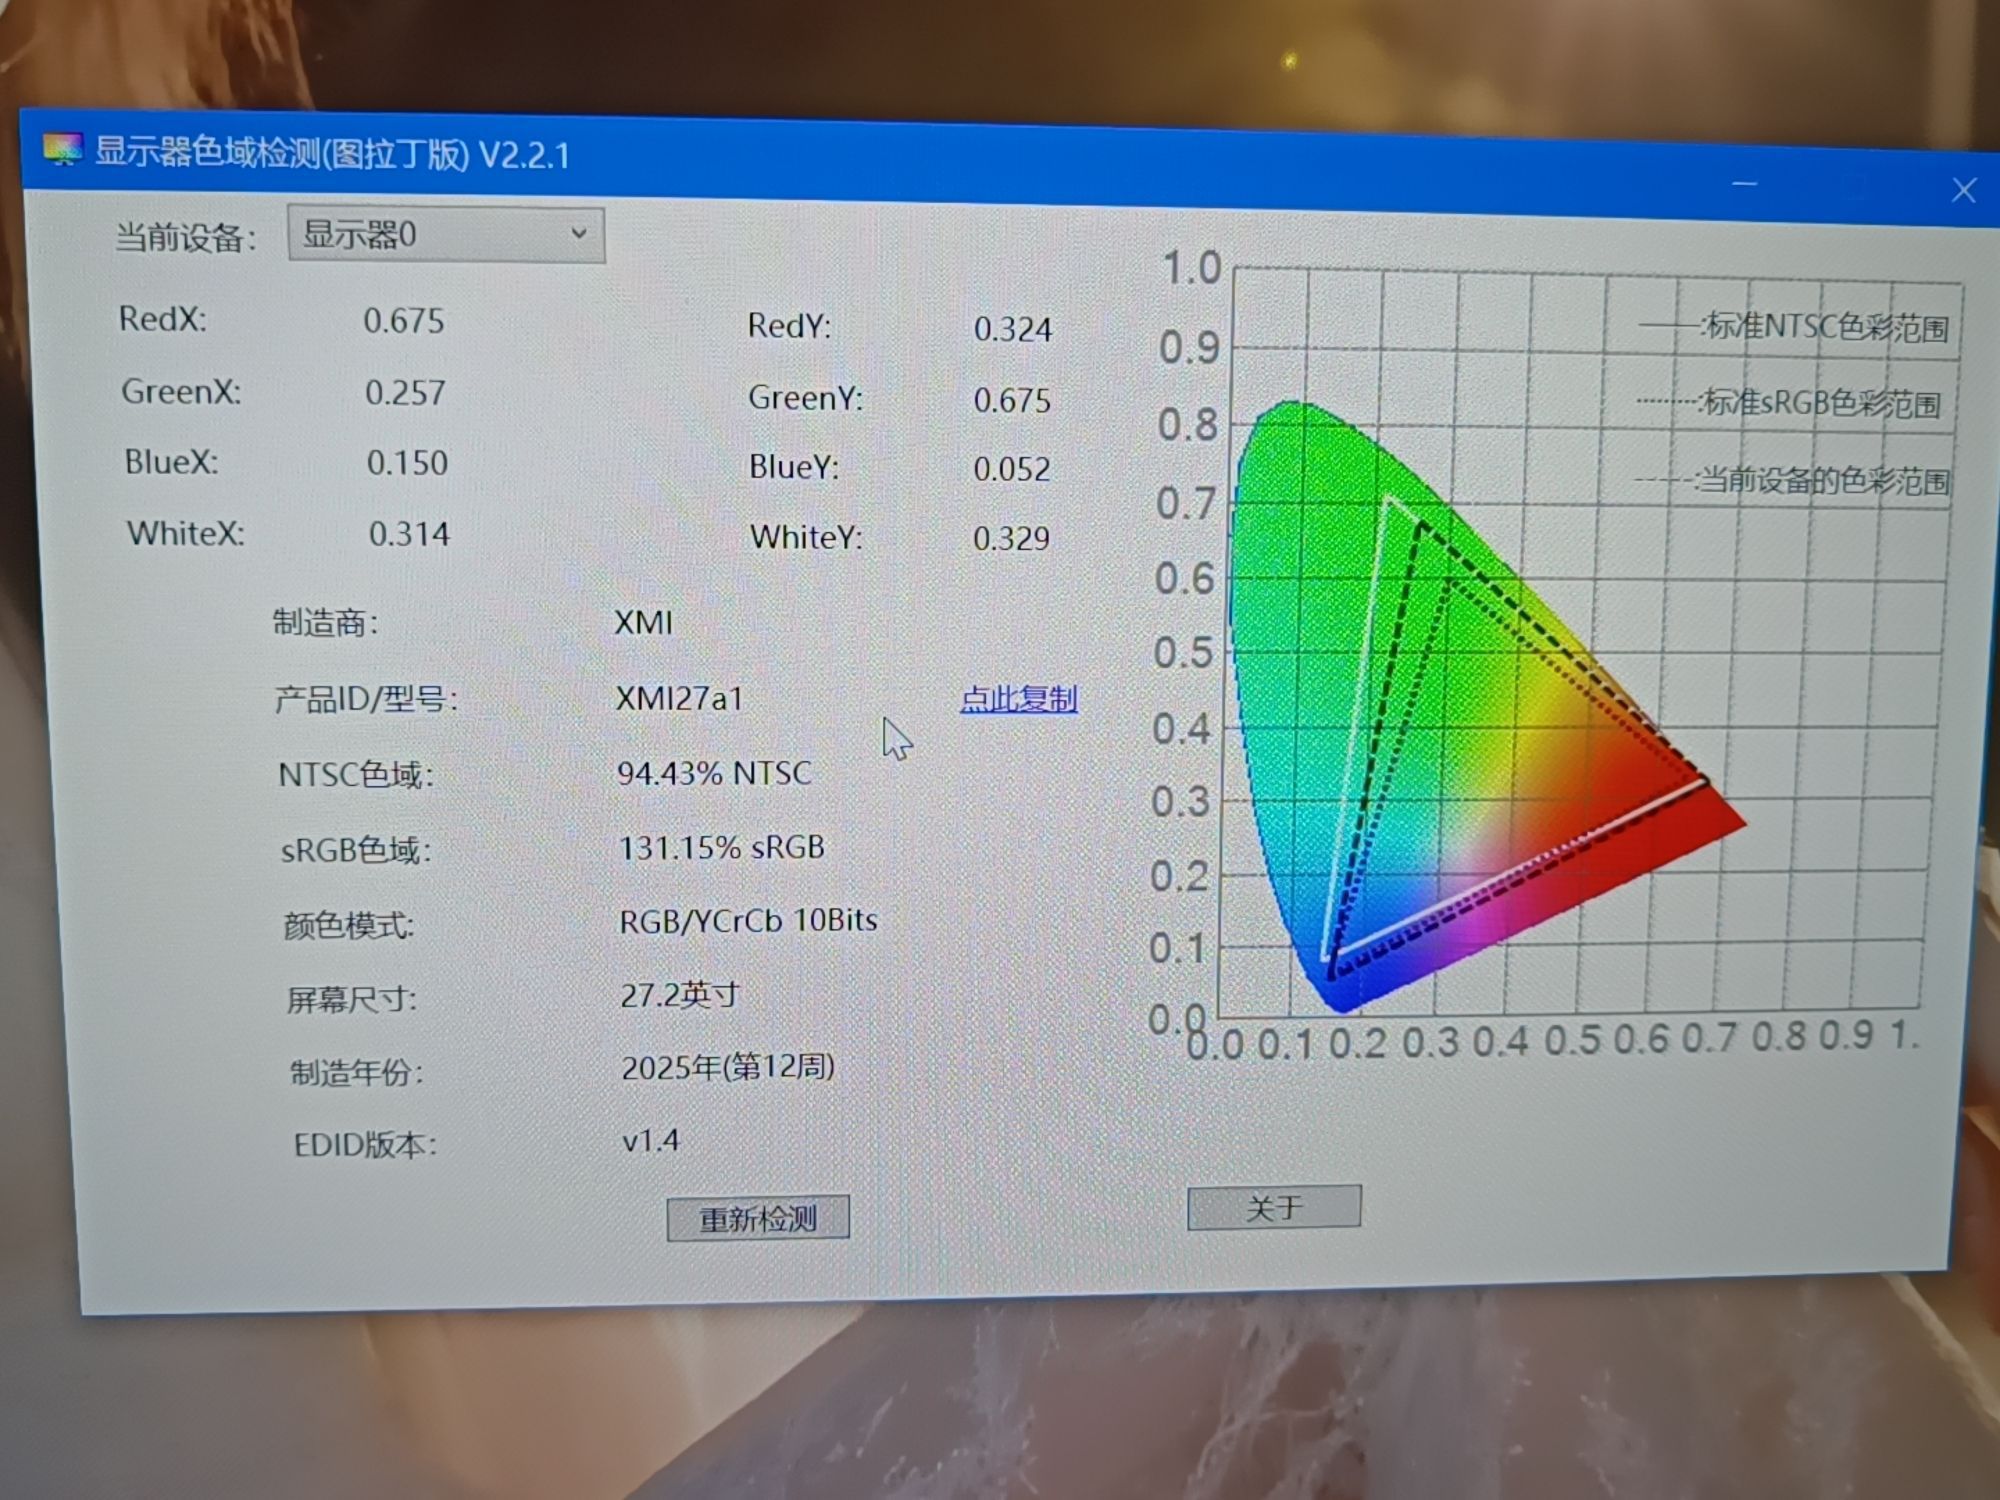This screenshot has width=2000, height=1500.
Task: Click the chevron arrow of device dropdown
Action: 579,234
